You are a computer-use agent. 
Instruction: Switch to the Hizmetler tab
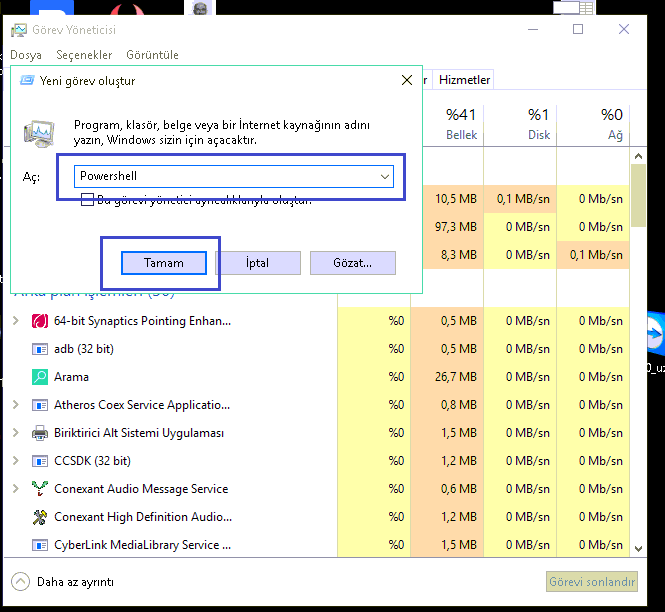[464, 80]
